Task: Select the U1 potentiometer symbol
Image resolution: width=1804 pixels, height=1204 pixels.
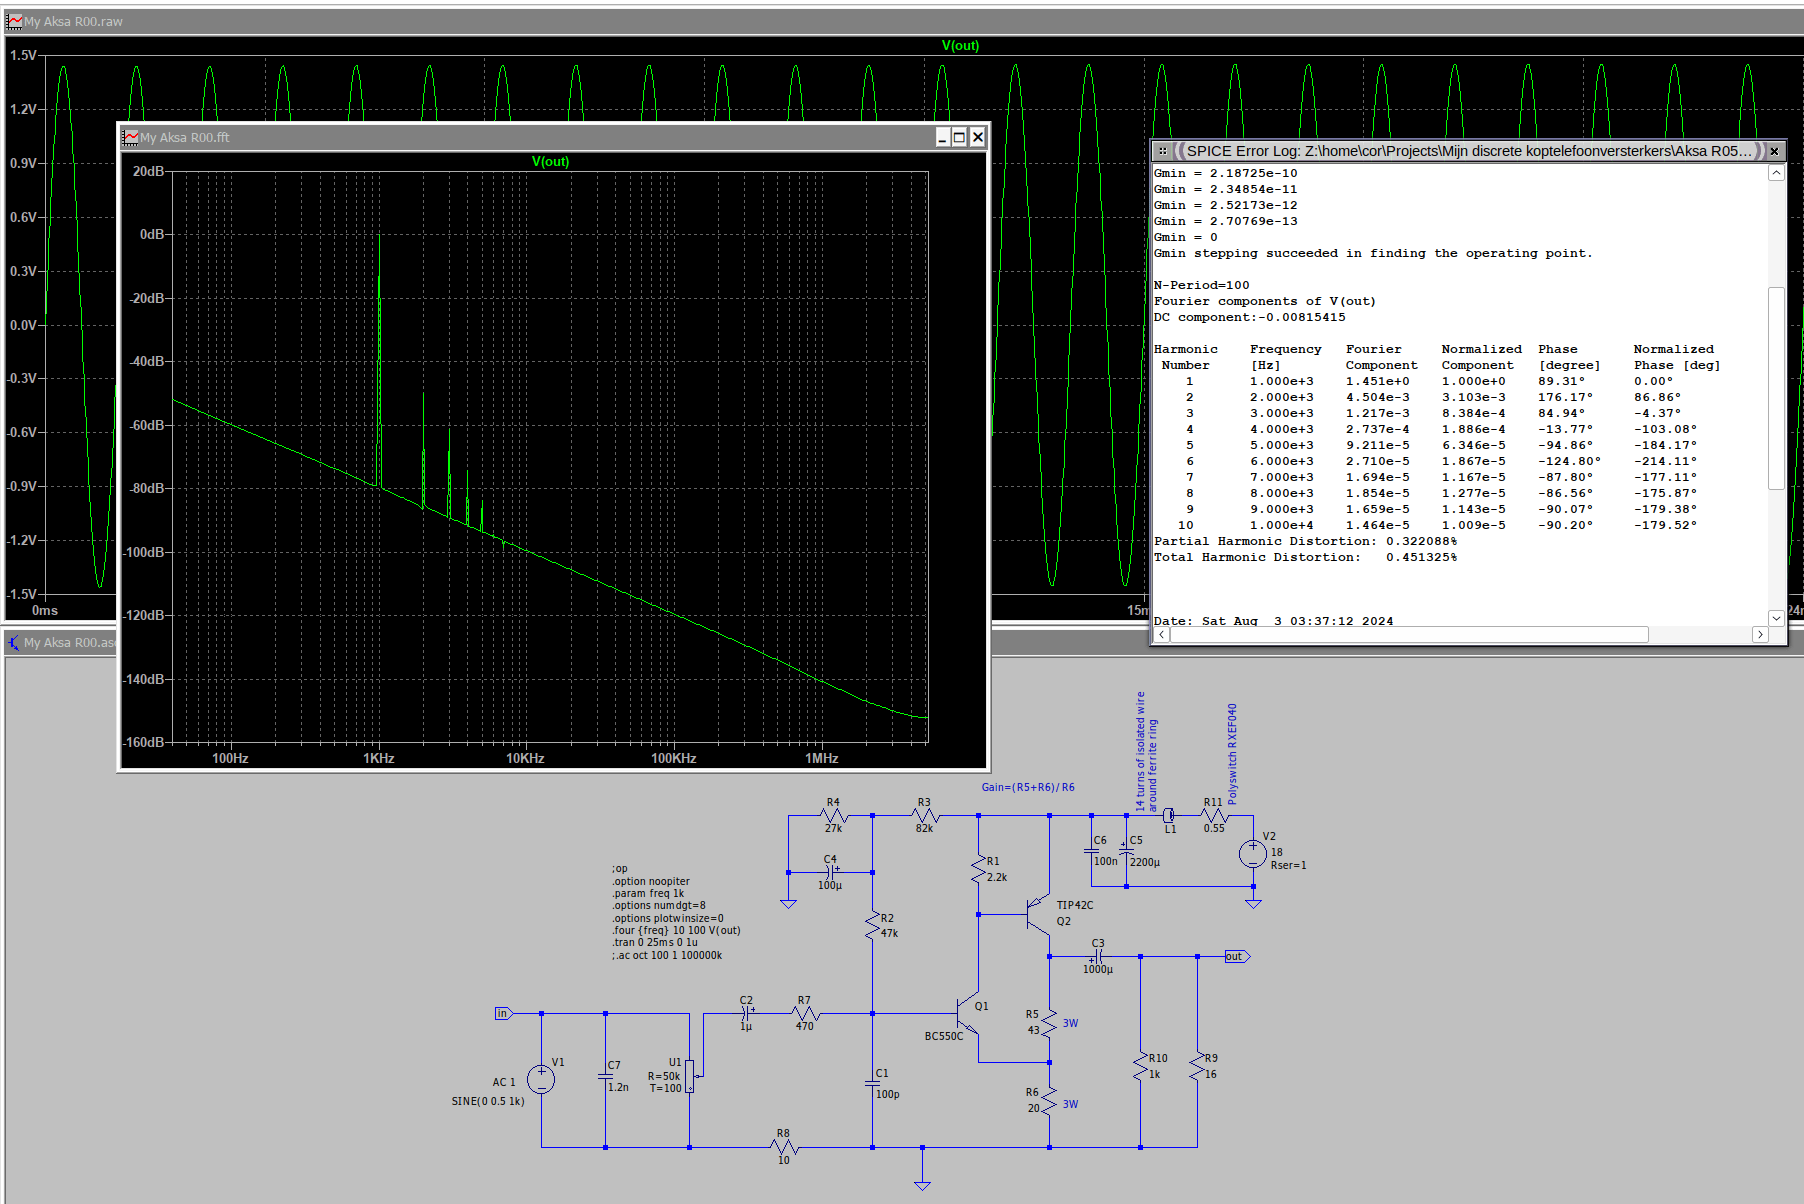Action: [691, 1076]
